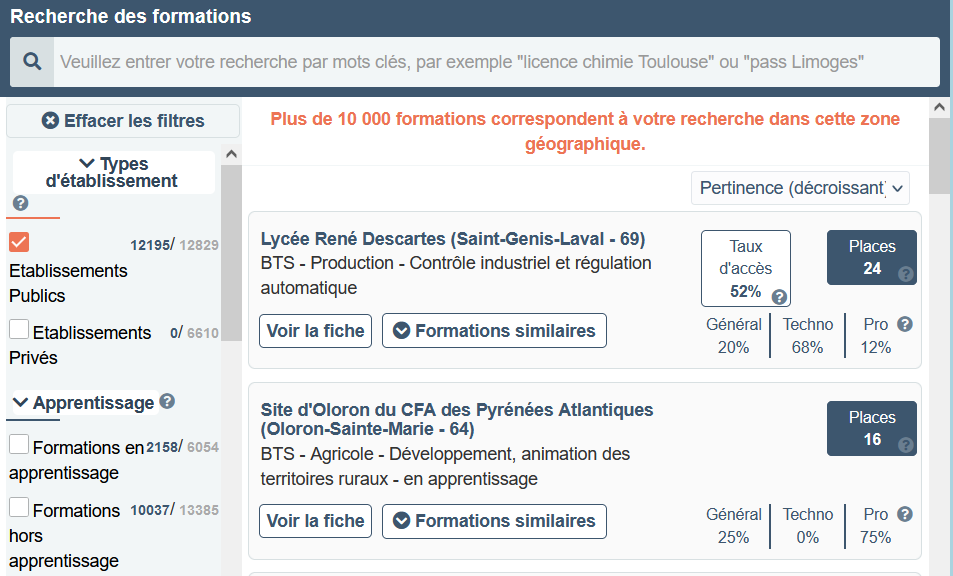Screen dimensions: 953x576
Task: Enable Formations en apprentissage checkbox
Action: click(19, 444)
